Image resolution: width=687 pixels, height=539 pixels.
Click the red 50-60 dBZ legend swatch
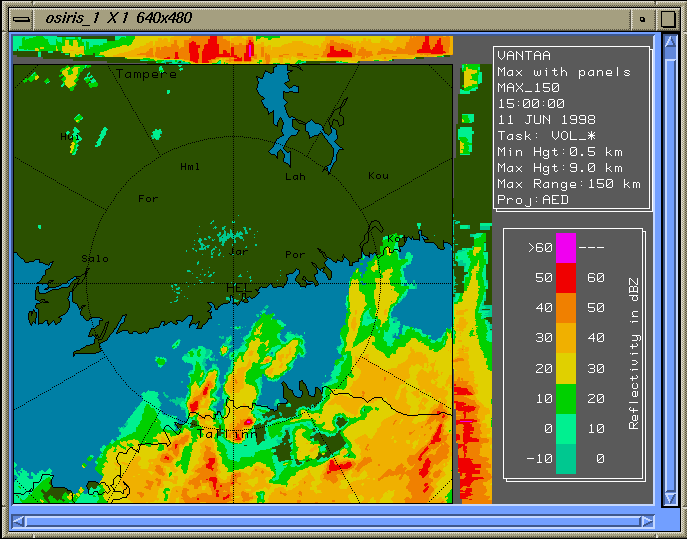[x=566, y=277]
